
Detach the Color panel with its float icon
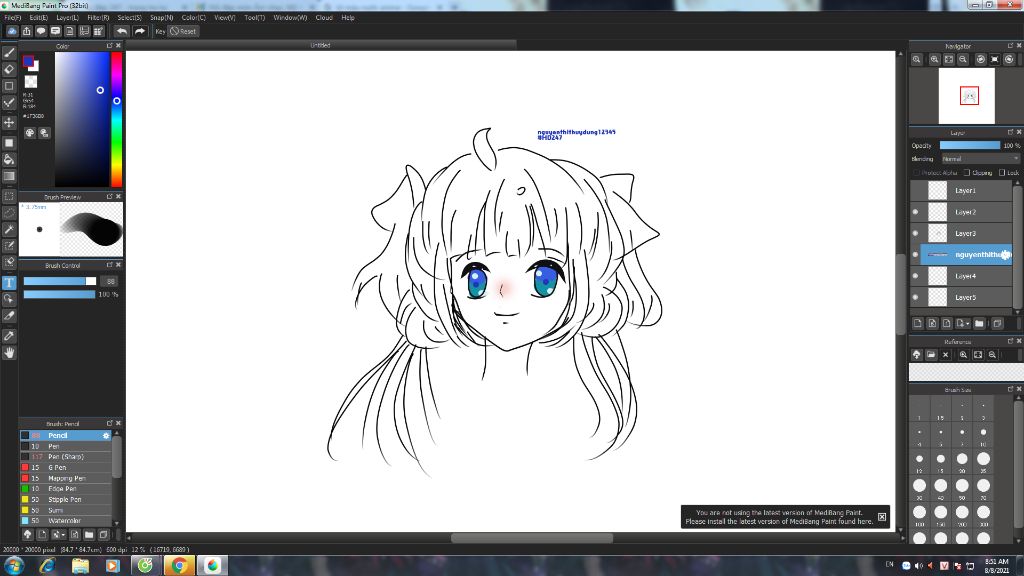tap(110, 46)
